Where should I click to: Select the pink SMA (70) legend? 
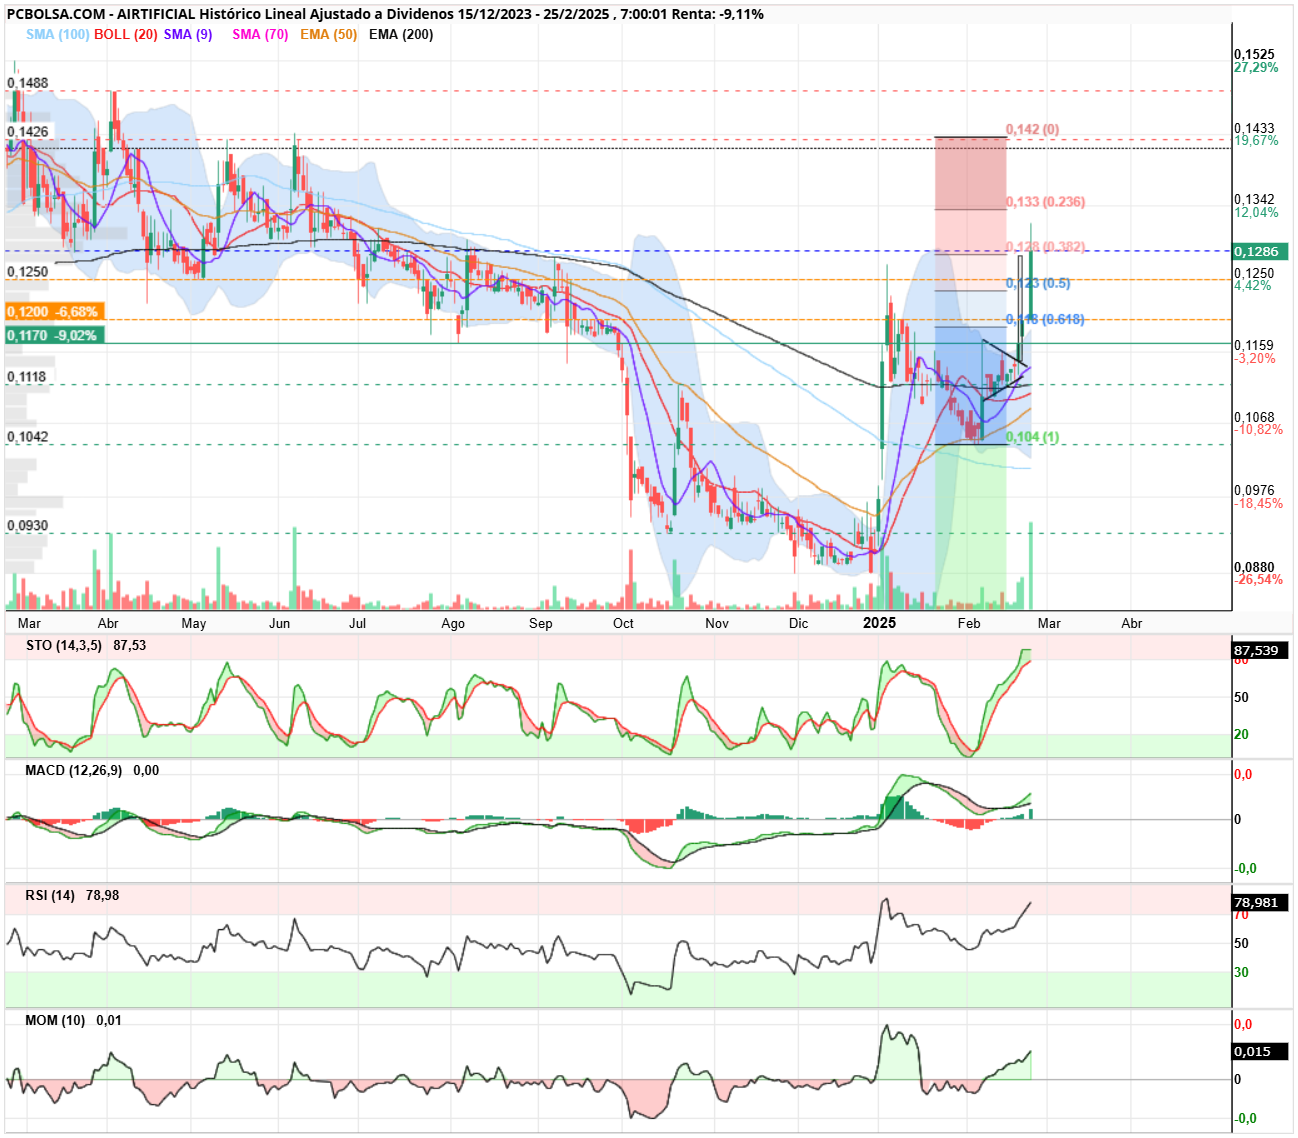(260, 34)
